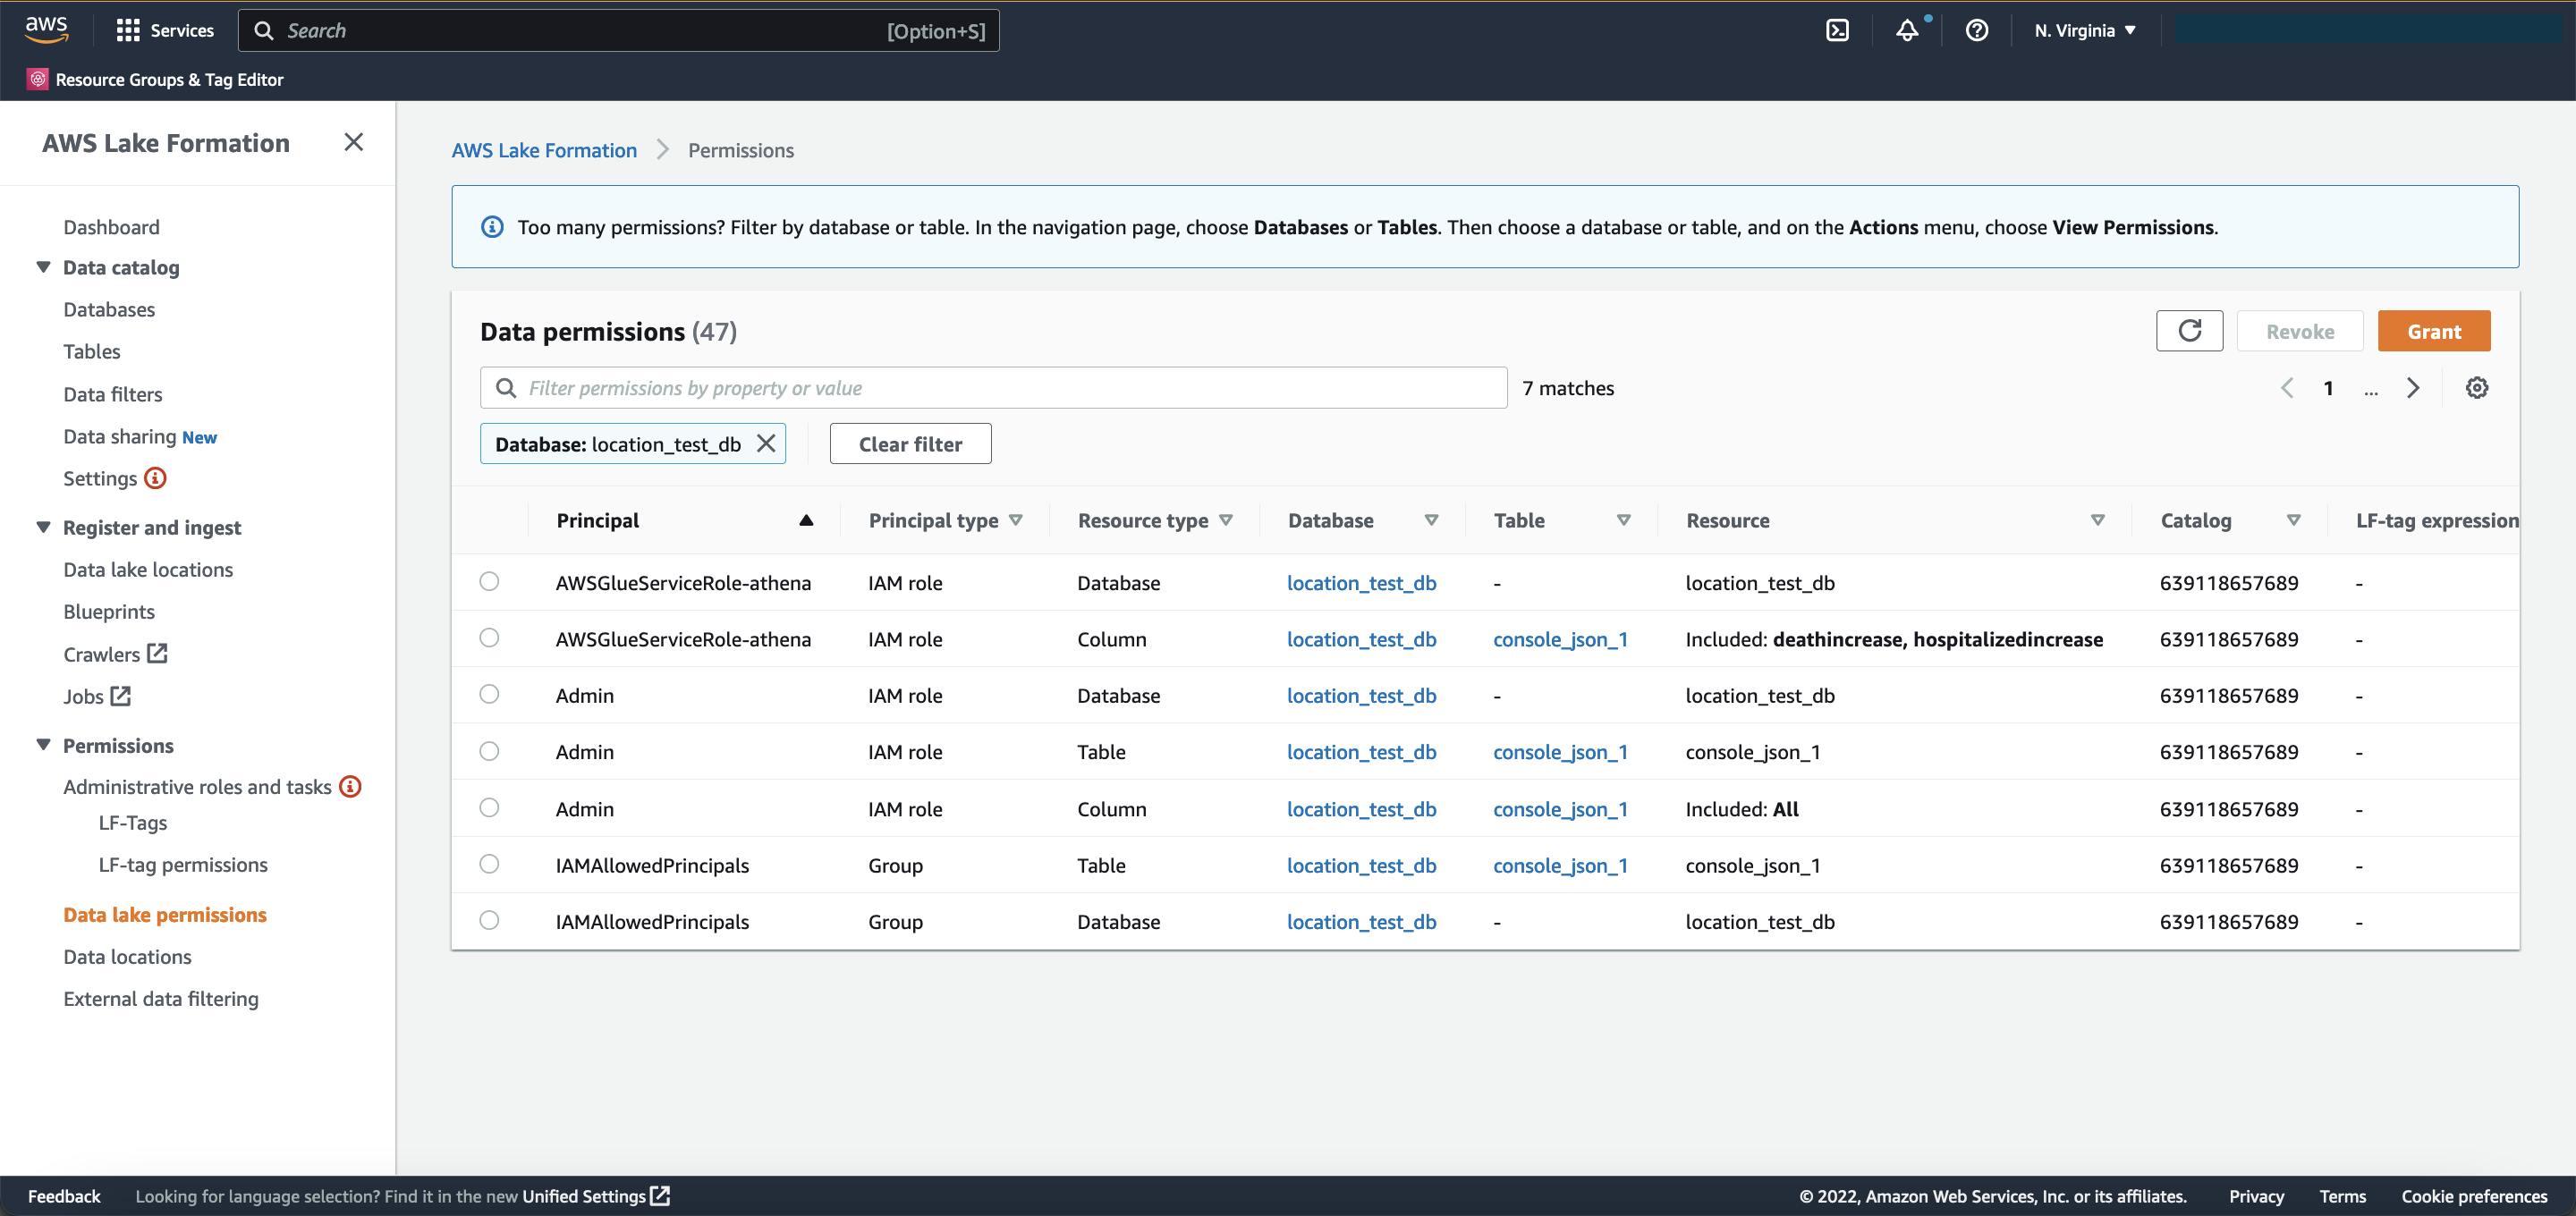Click the Clear filter button

910,443
